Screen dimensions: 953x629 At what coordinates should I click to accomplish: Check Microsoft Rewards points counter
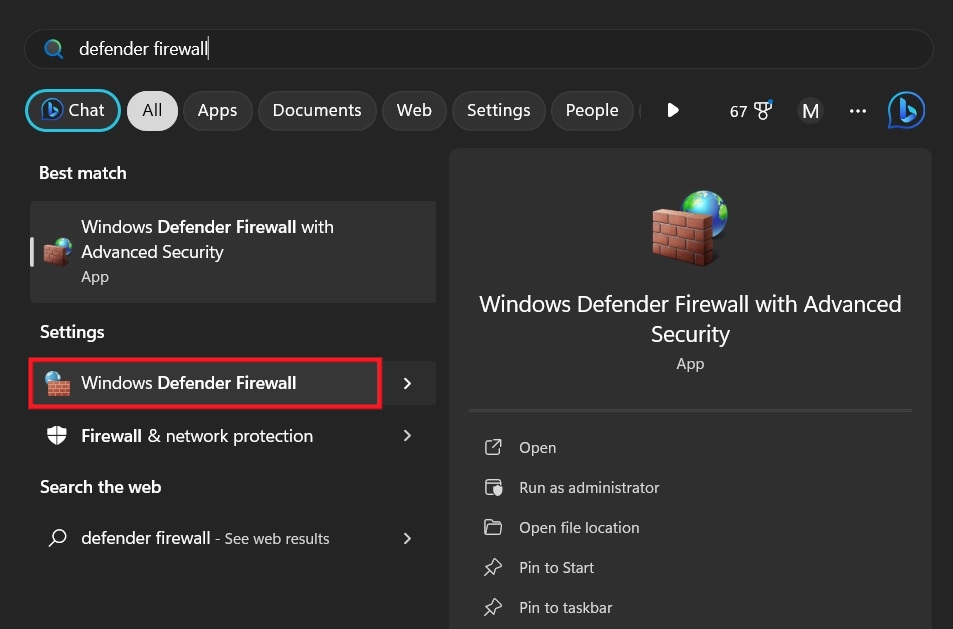pyautogui.click(x=750, y=111)
